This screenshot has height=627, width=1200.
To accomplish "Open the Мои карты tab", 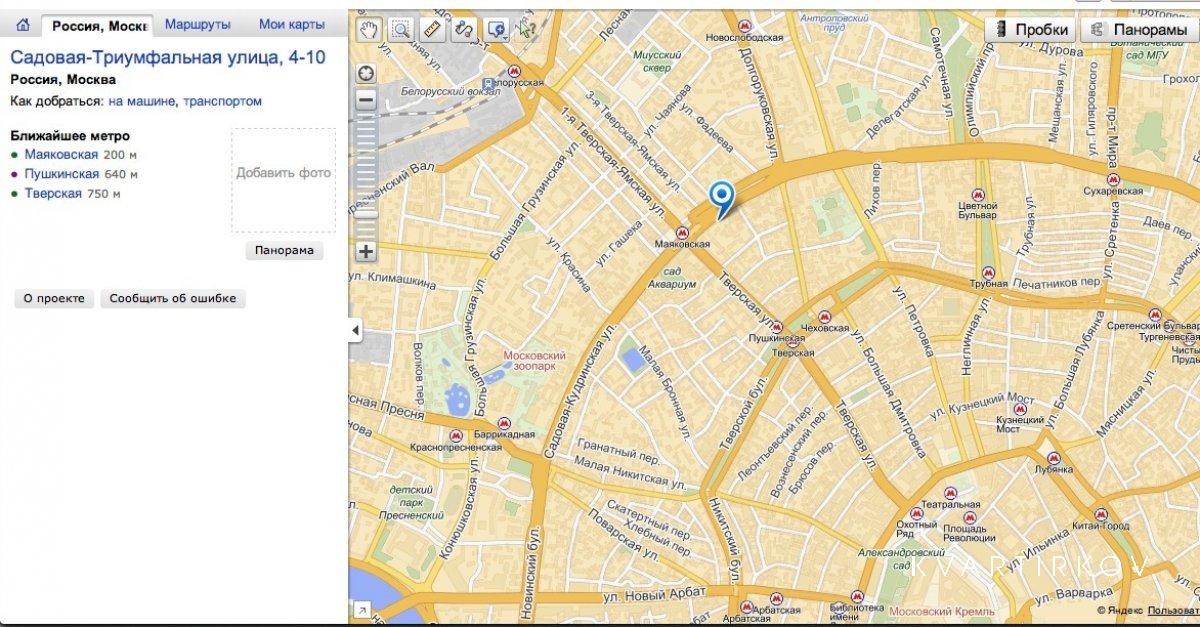I will click(x=291, y=24).
